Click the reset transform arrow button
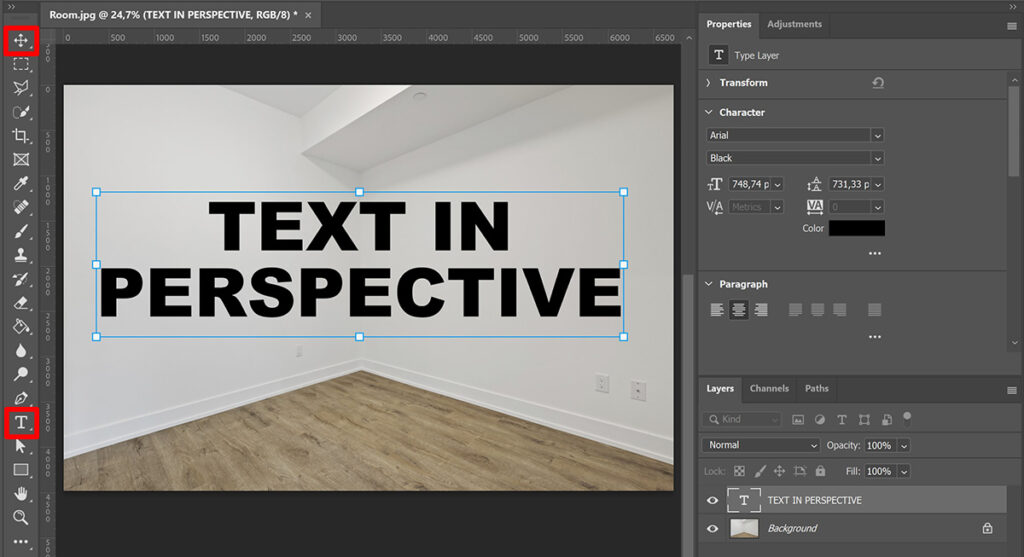The width and height of the screenshot is (1024, 557). click(x=878, y=83)
